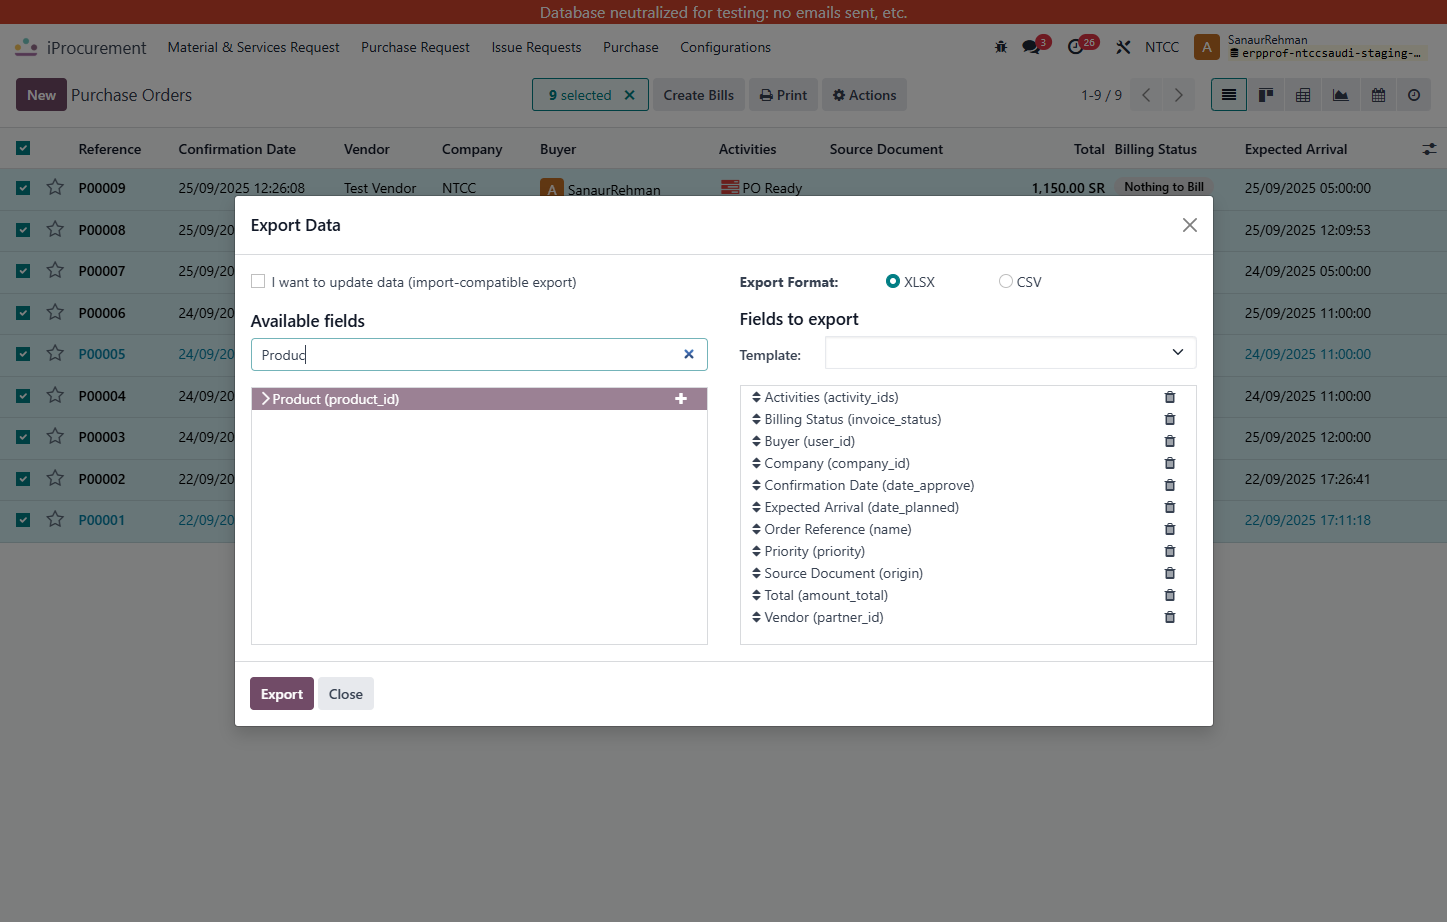1447x922 pixels.
Task: Delete Billing Status field from export list
Action: 1170,419
